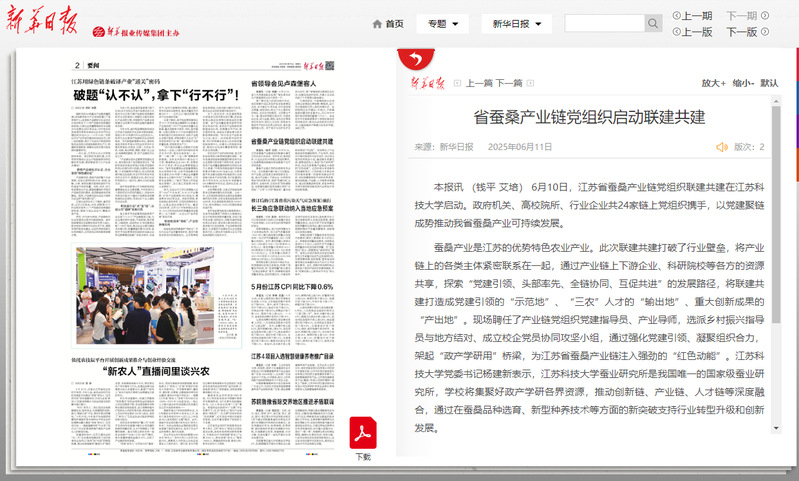Open the 5月份江苏CPI同比下降0.6% article

(x=292, y=286)
